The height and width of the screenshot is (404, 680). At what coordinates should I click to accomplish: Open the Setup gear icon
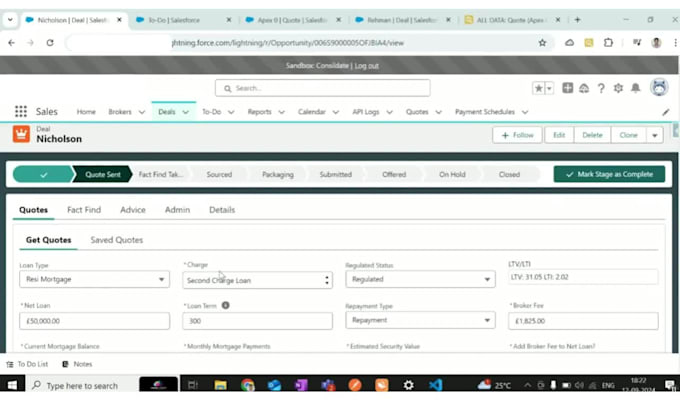click(x=618, y=88)
